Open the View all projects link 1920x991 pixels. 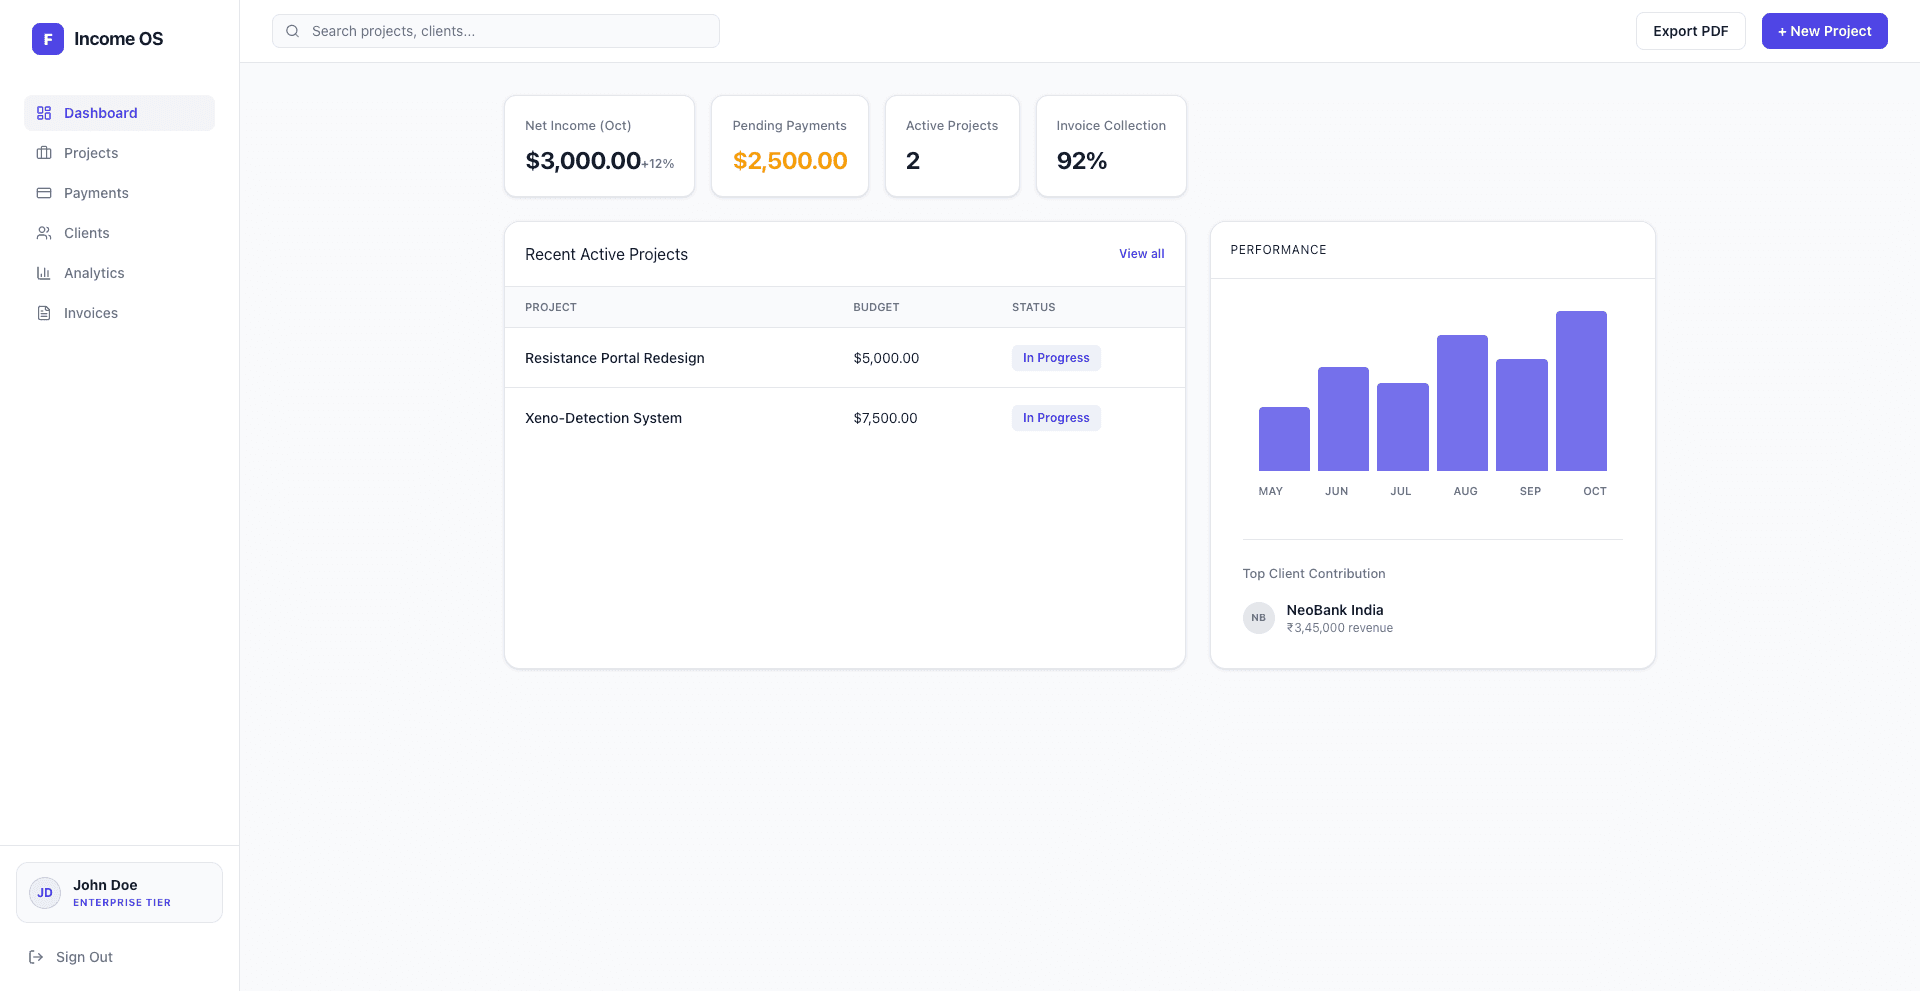(1141, 254)
